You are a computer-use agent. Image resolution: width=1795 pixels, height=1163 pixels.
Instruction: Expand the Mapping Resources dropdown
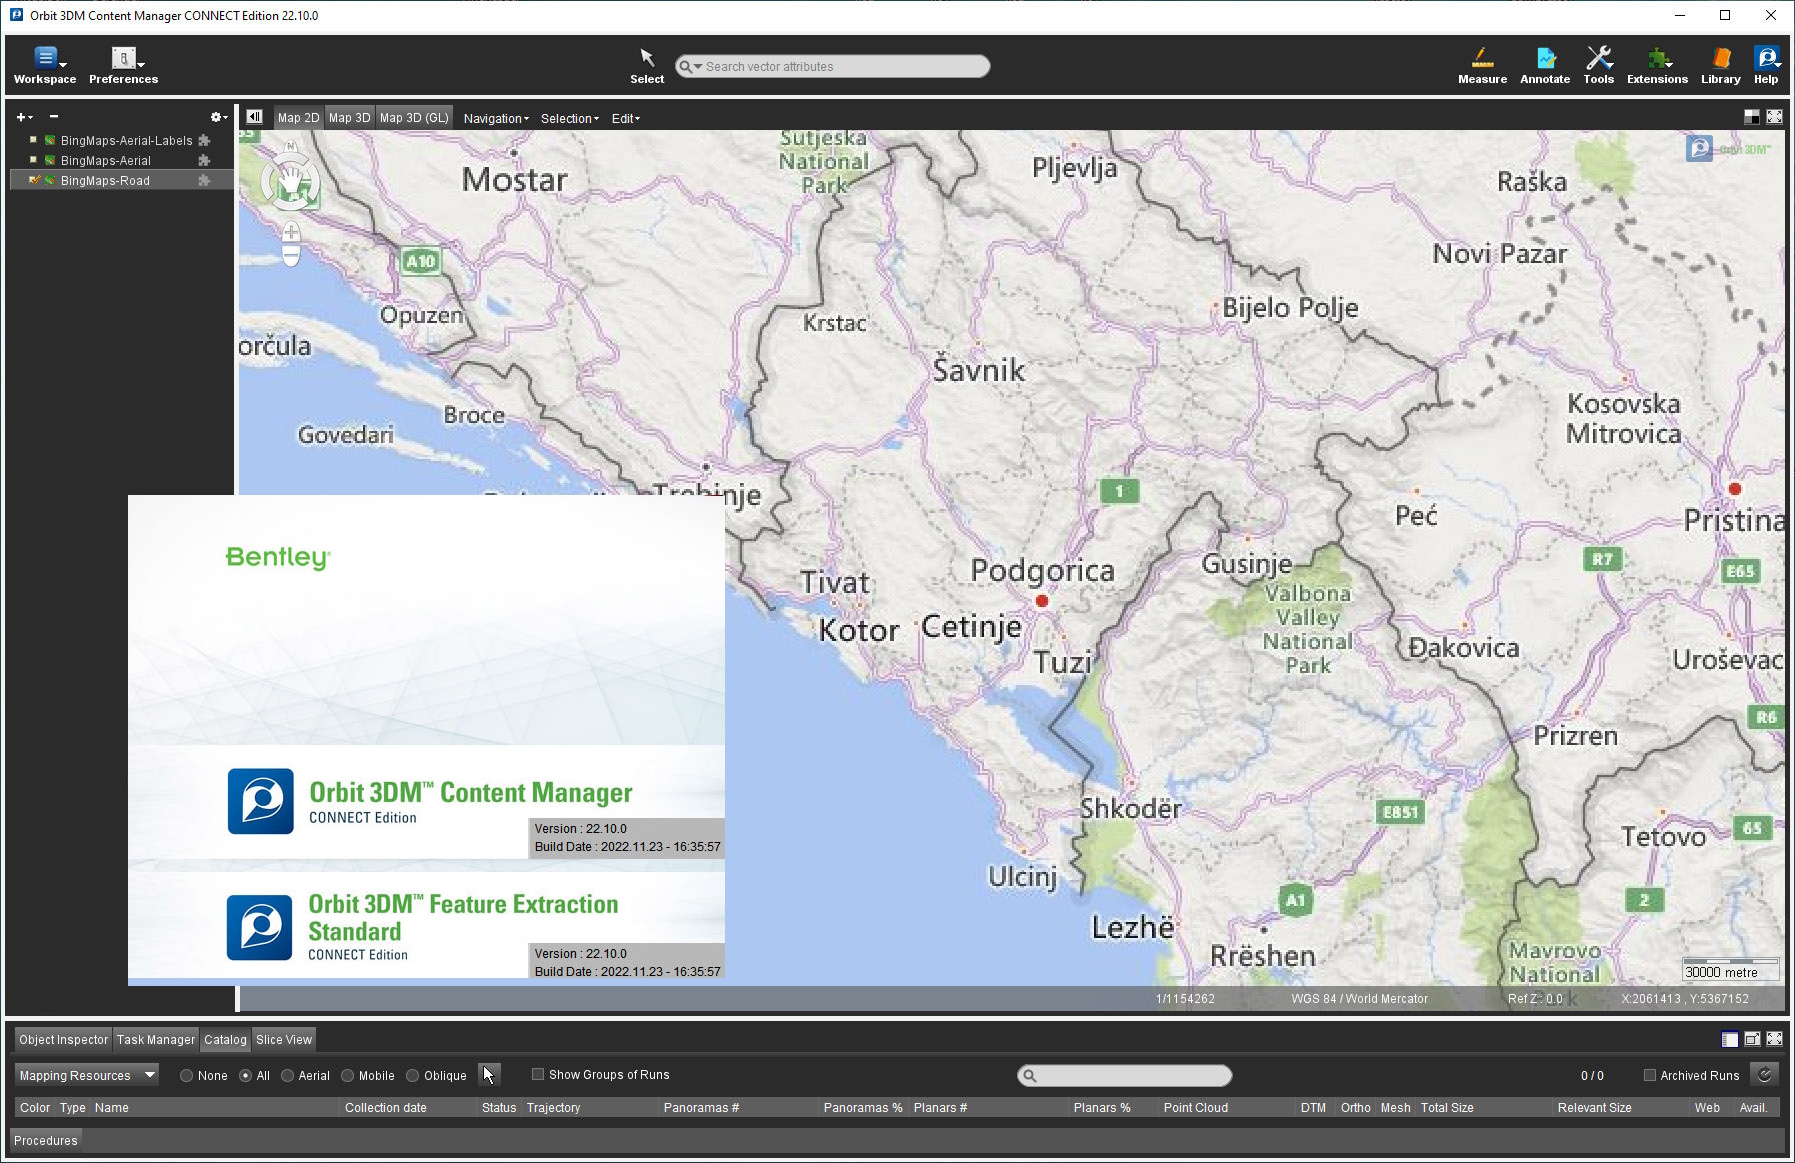(87, 1076)
